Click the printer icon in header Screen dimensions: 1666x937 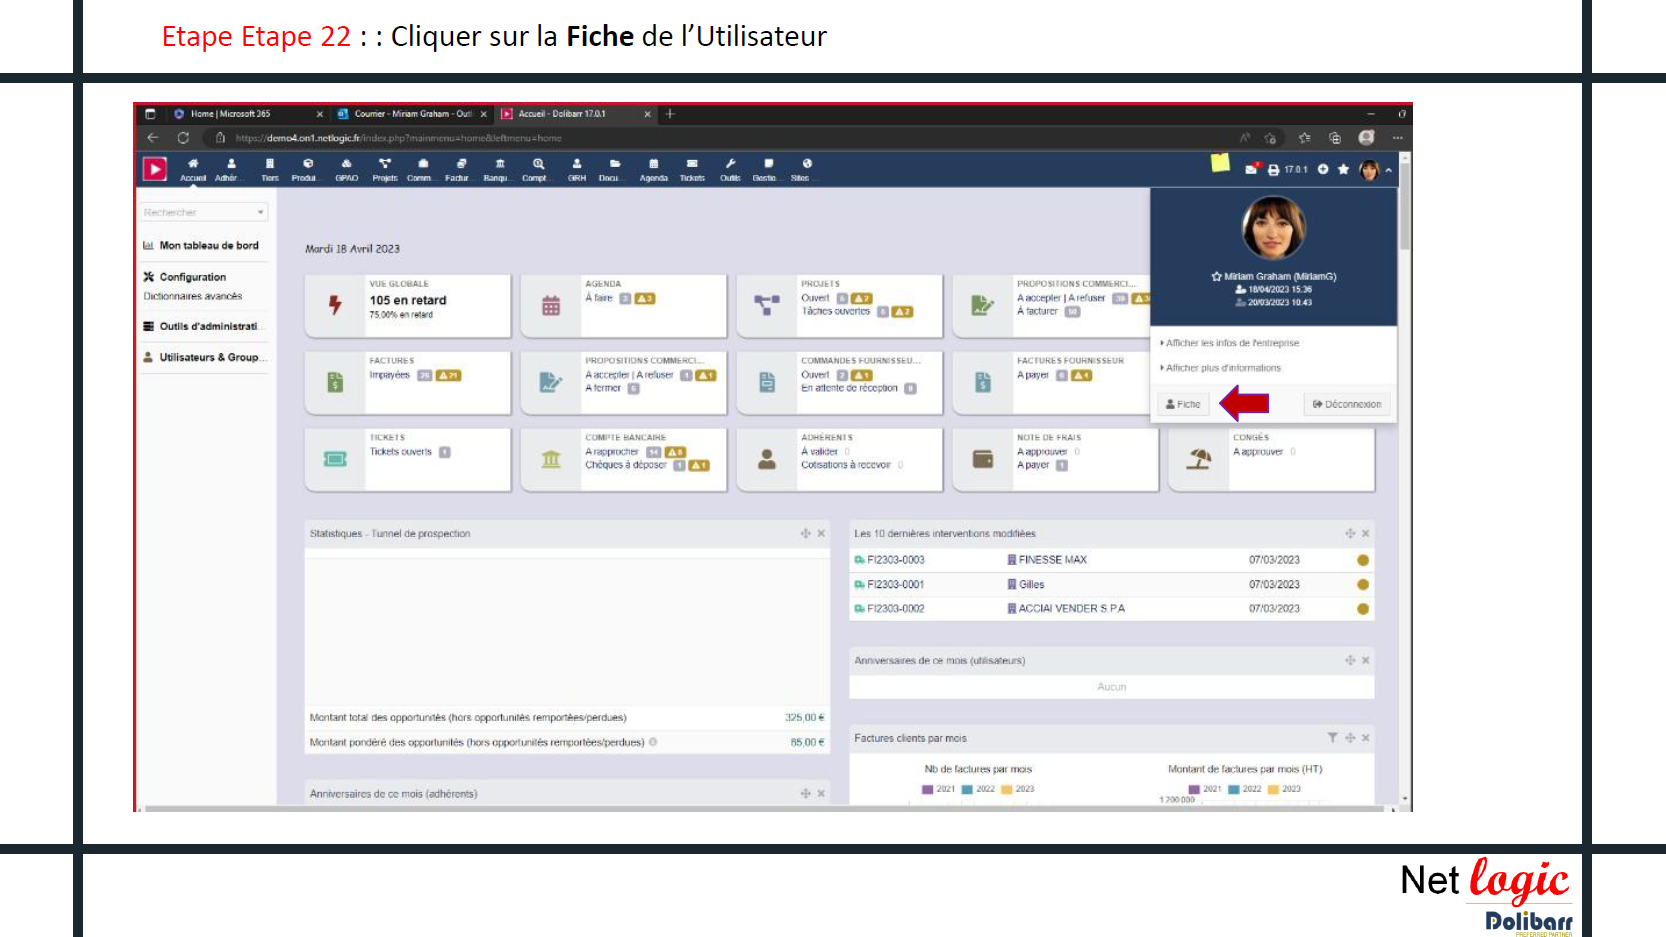[1273, 170]
